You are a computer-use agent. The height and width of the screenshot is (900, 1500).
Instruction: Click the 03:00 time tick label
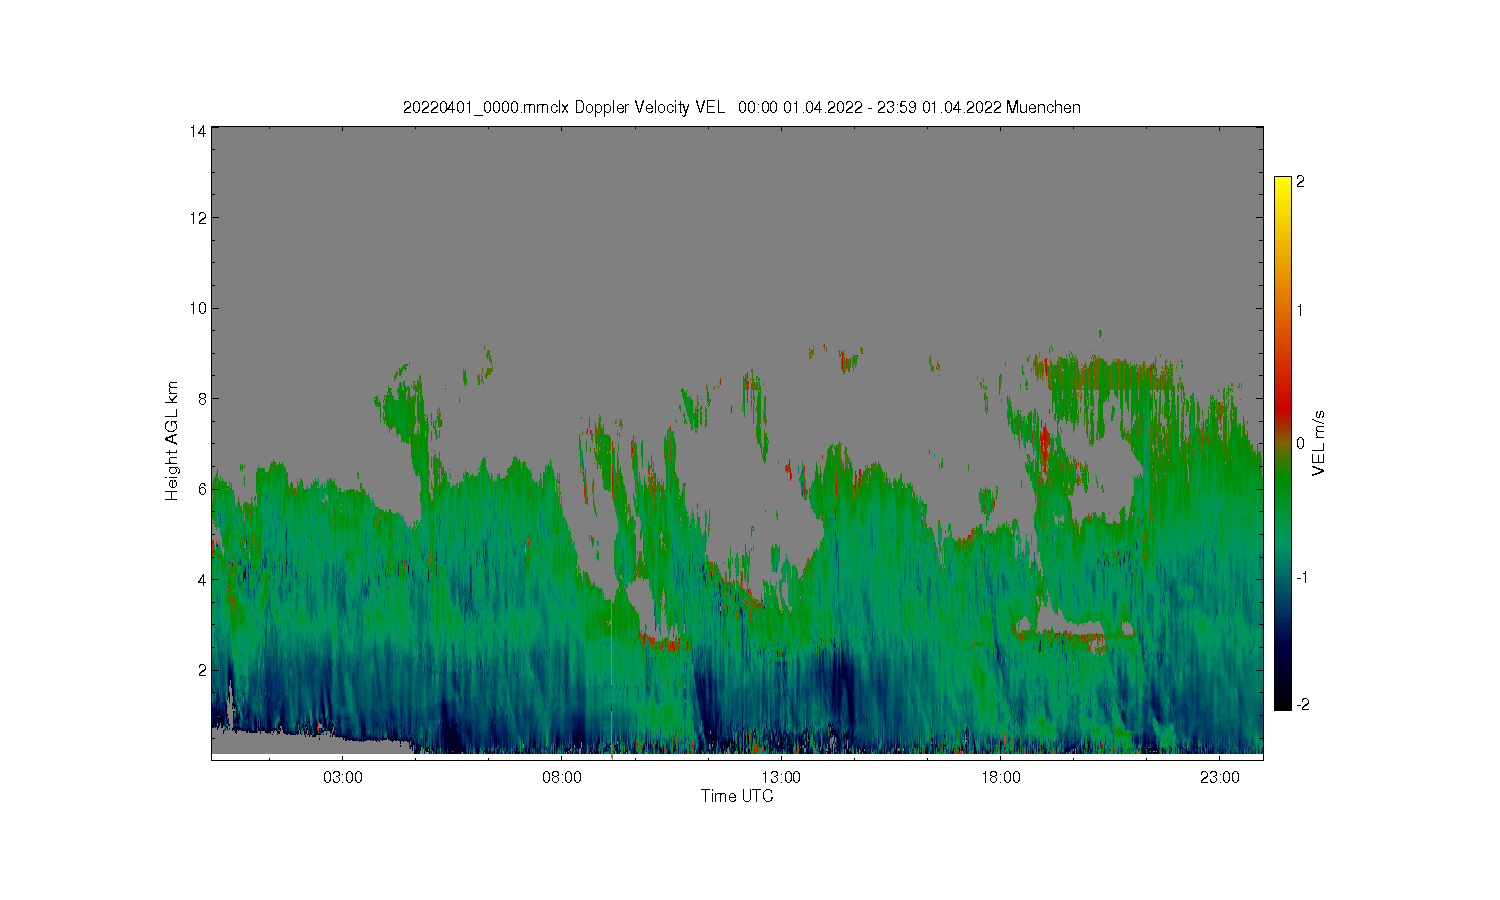pos(343,778)
